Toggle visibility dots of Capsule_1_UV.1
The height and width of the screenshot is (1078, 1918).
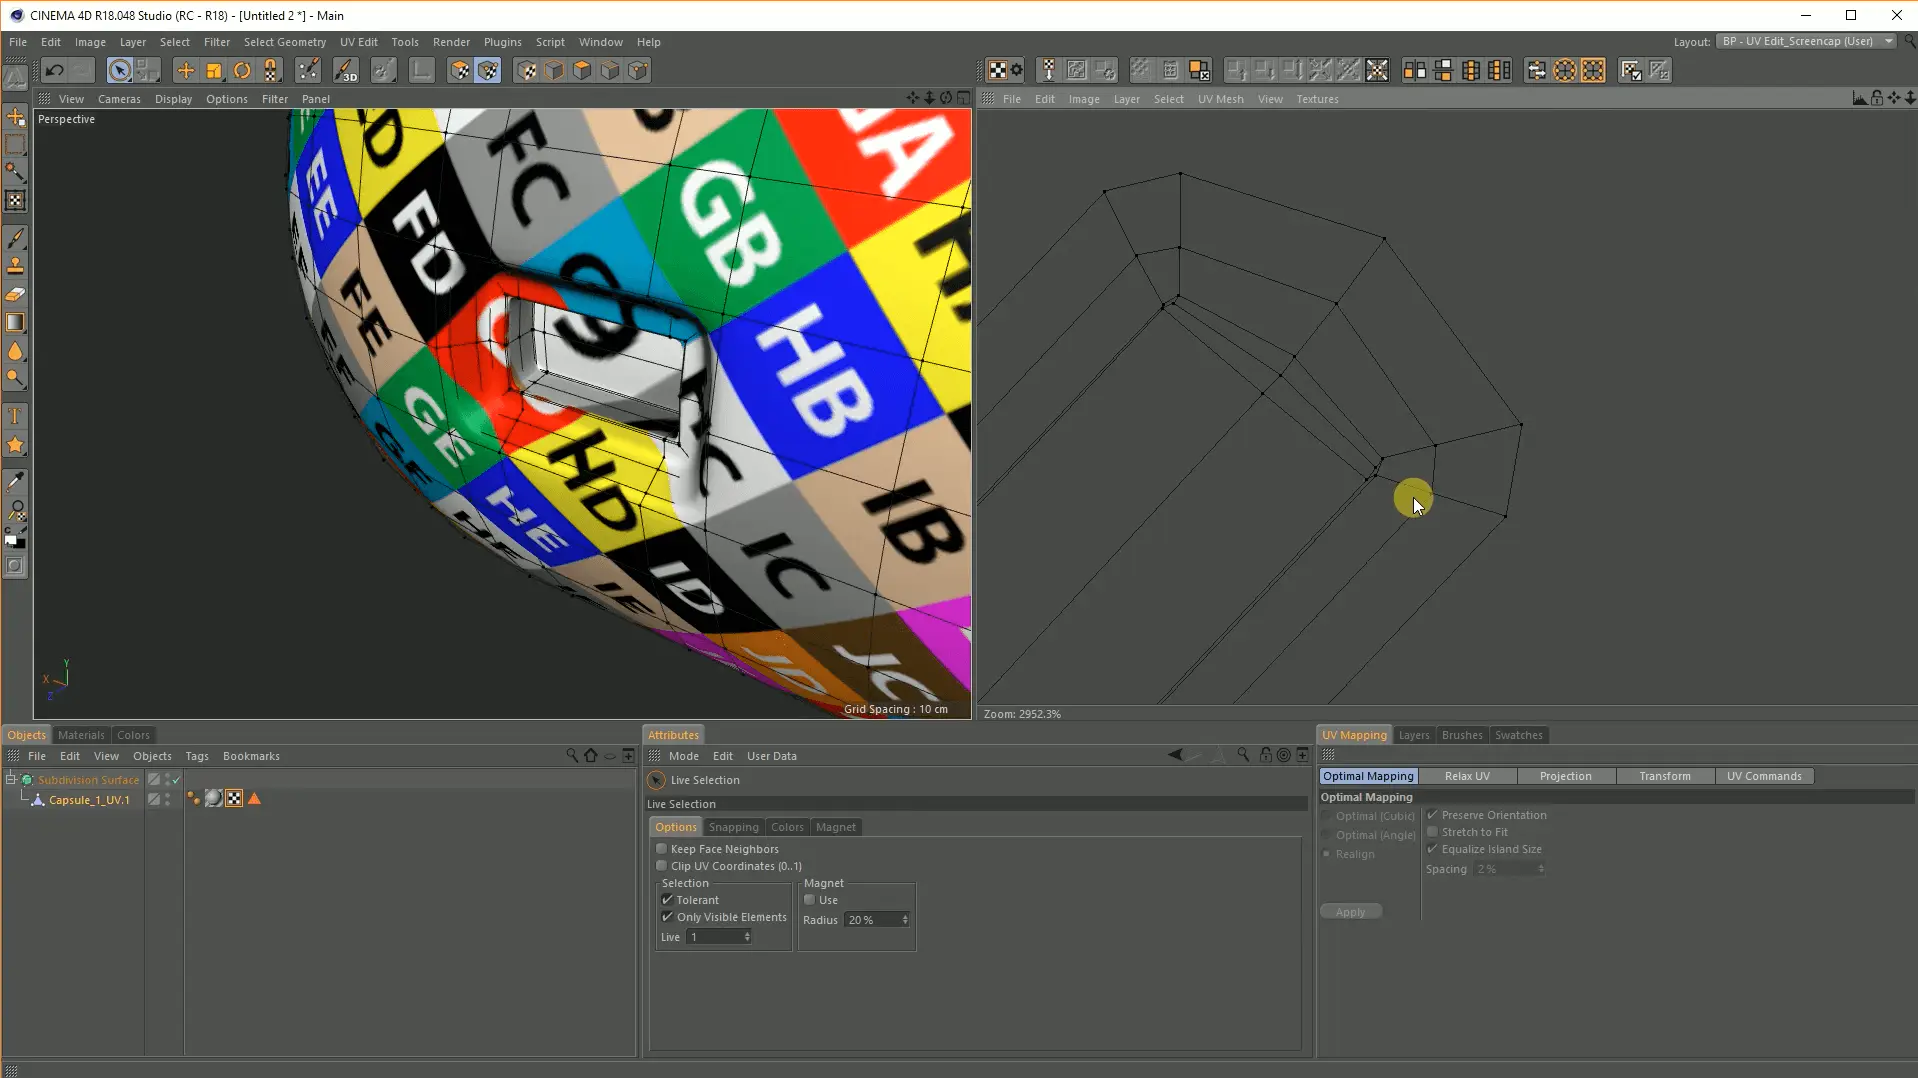pyautogui.click(x=167, y=799)
